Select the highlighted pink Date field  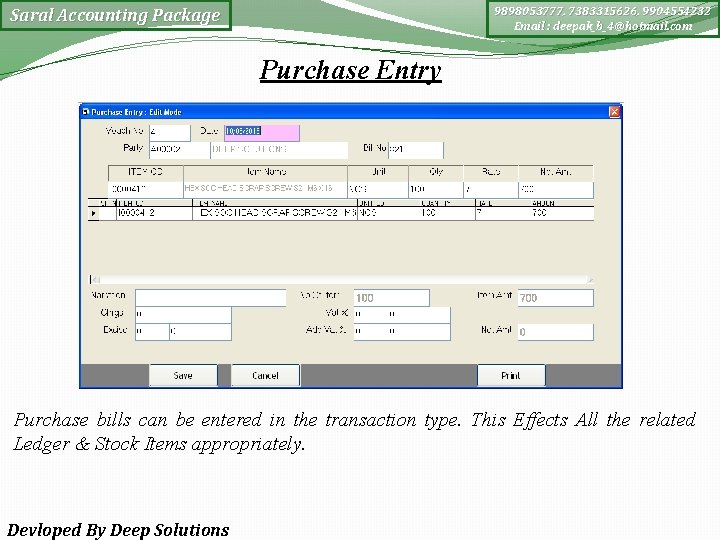(262, 132)
